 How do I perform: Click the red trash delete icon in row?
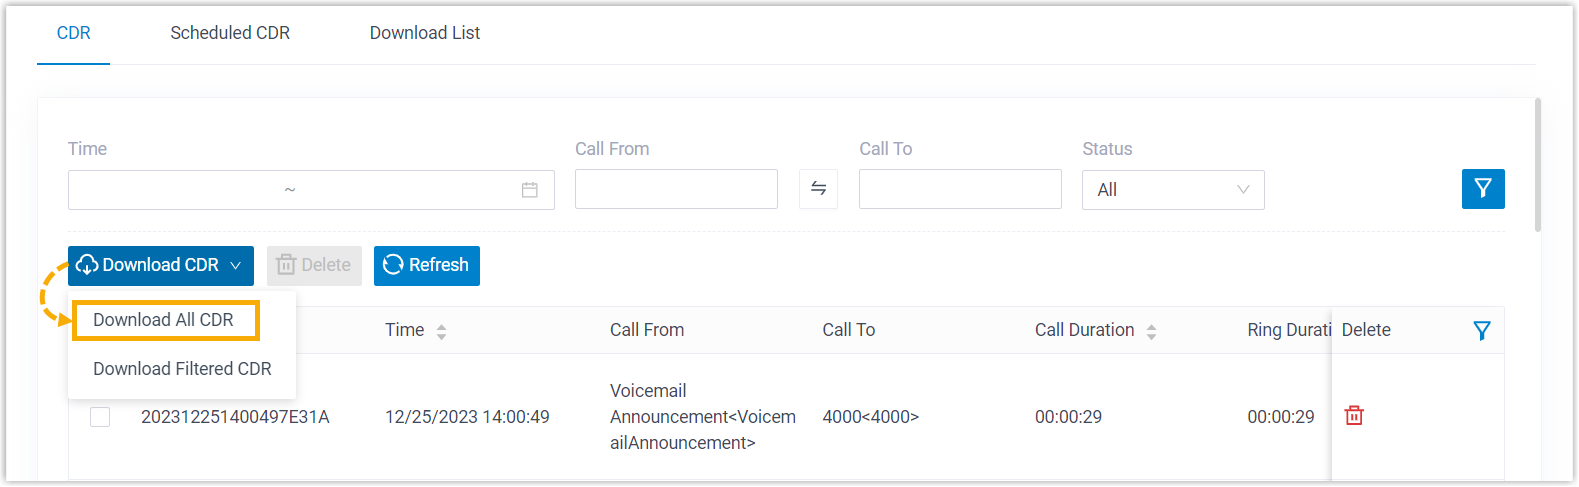(x=1354, y=416)
